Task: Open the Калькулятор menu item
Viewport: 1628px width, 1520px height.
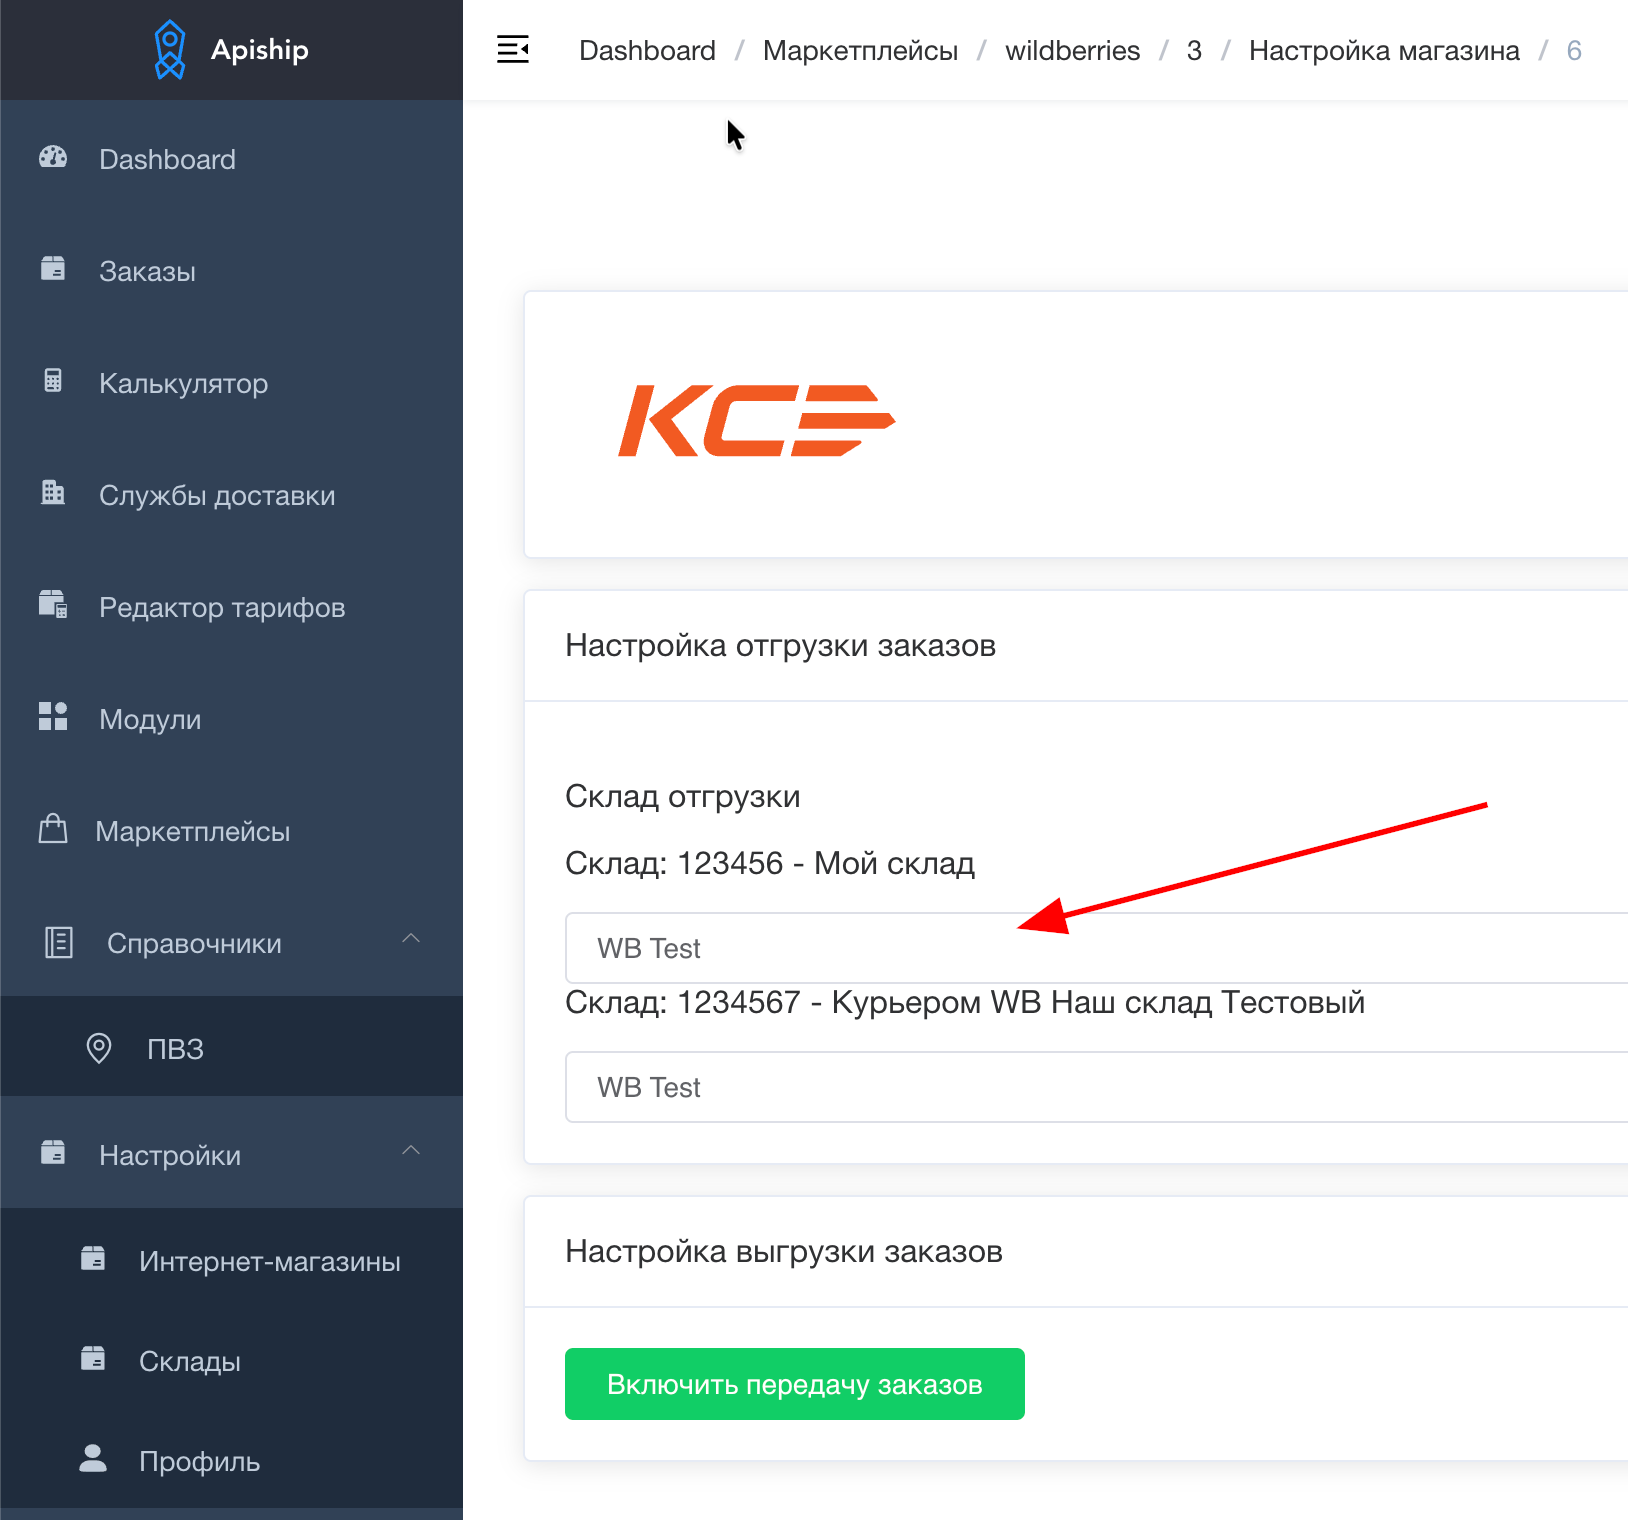Action: 232,383
